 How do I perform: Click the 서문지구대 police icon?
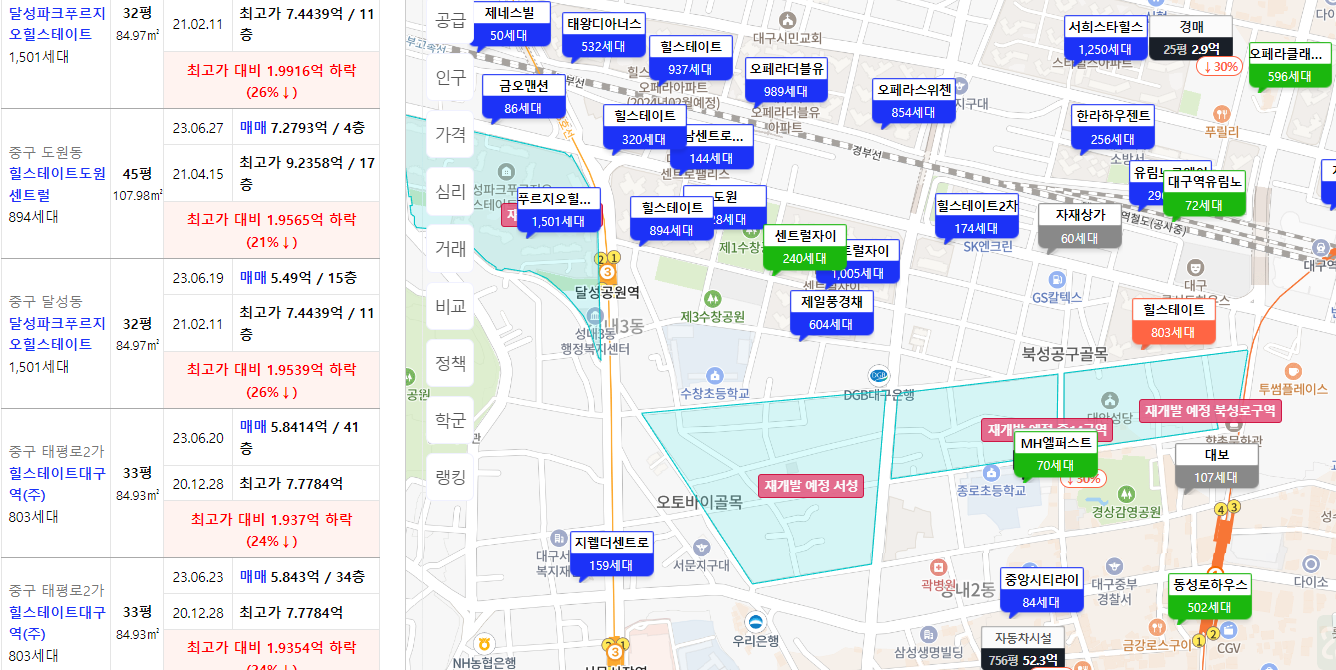(x=700, y=547)
